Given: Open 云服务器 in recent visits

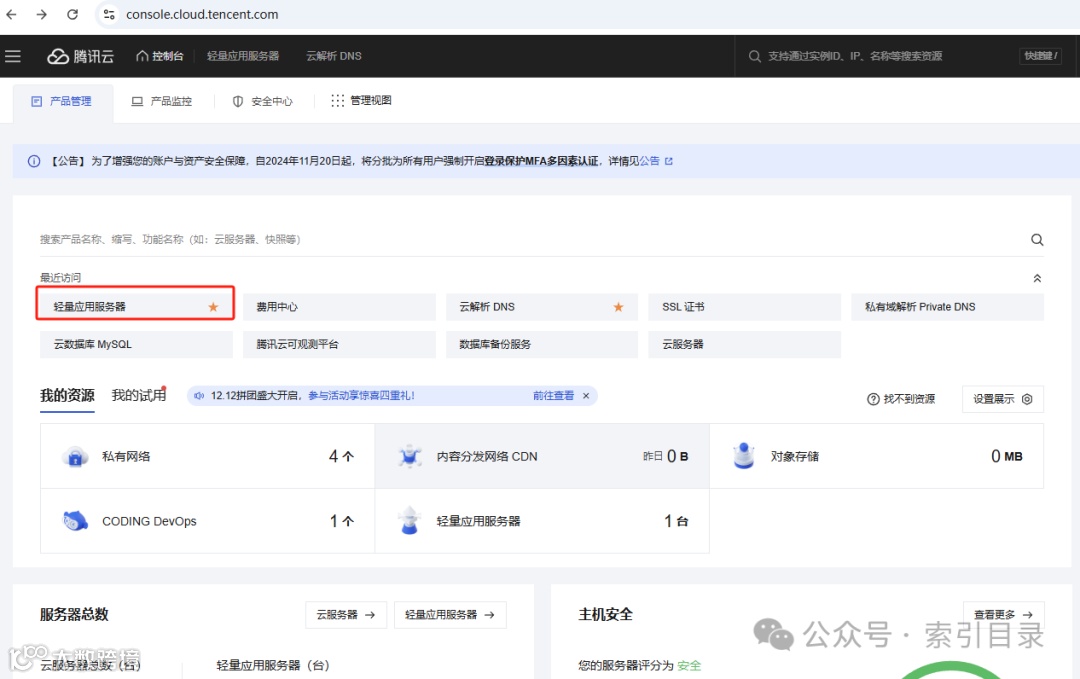Looking at the screenshot, I should tap(744, 344).
